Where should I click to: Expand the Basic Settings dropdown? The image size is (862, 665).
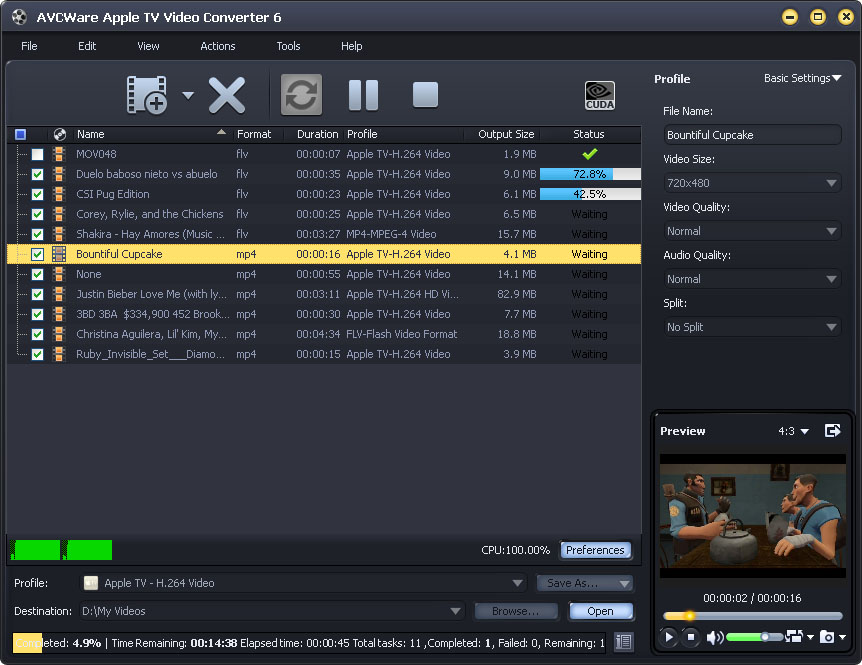coord(802,78)
